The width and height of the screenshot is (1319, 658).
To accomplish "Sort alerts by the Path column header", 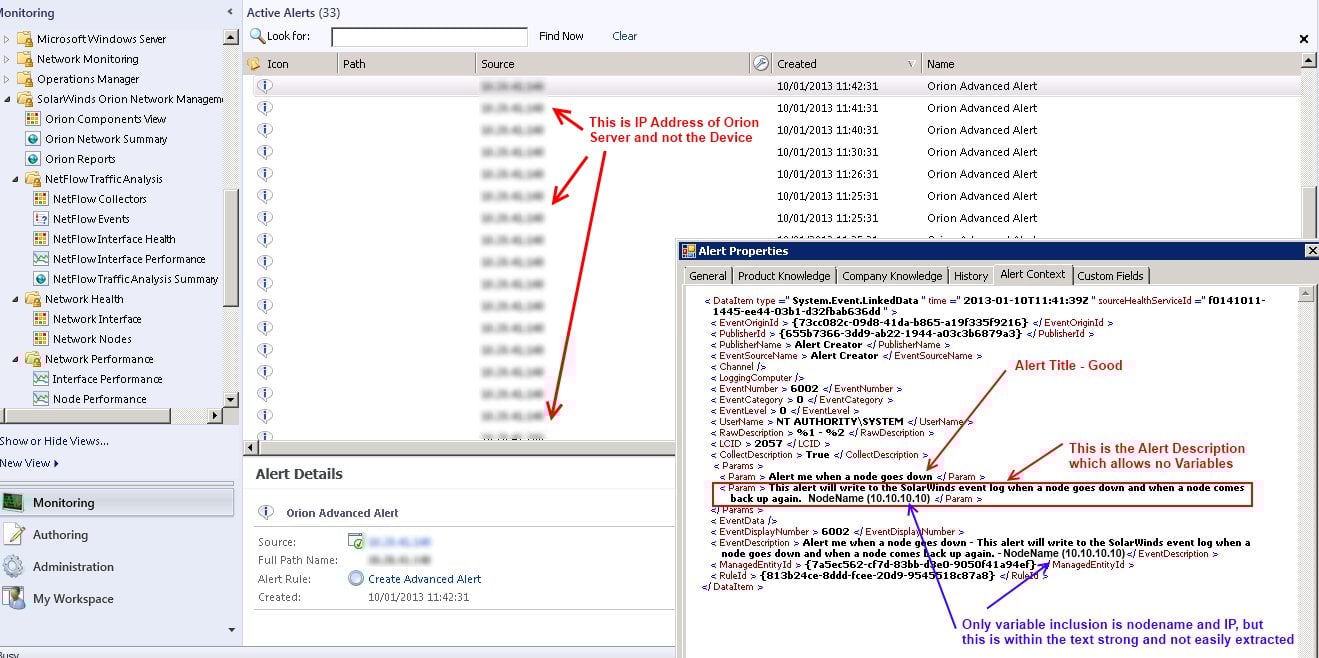I will coord(406,64).
